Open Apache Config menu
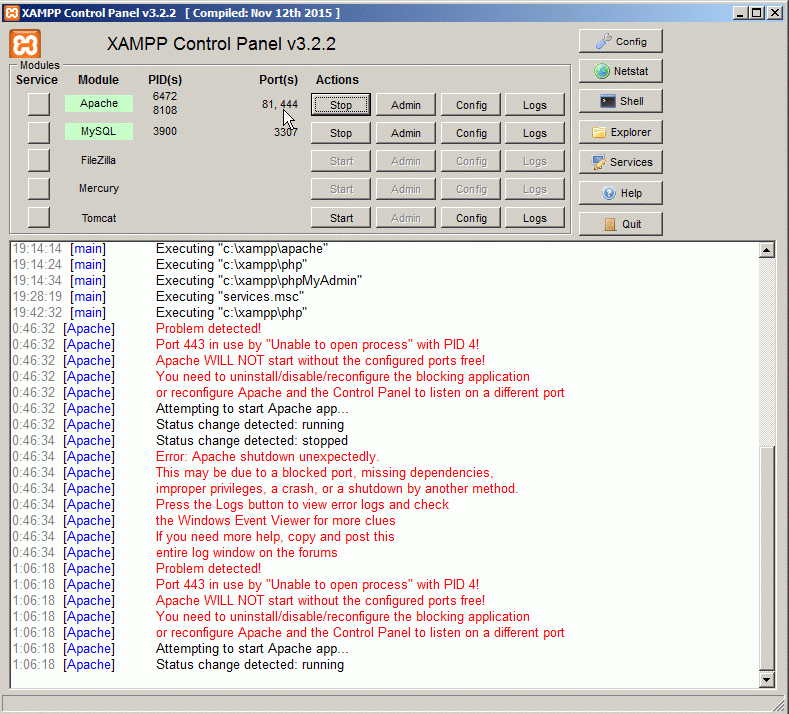This screenshot has height=714, width=789. (x=471, y=105)
